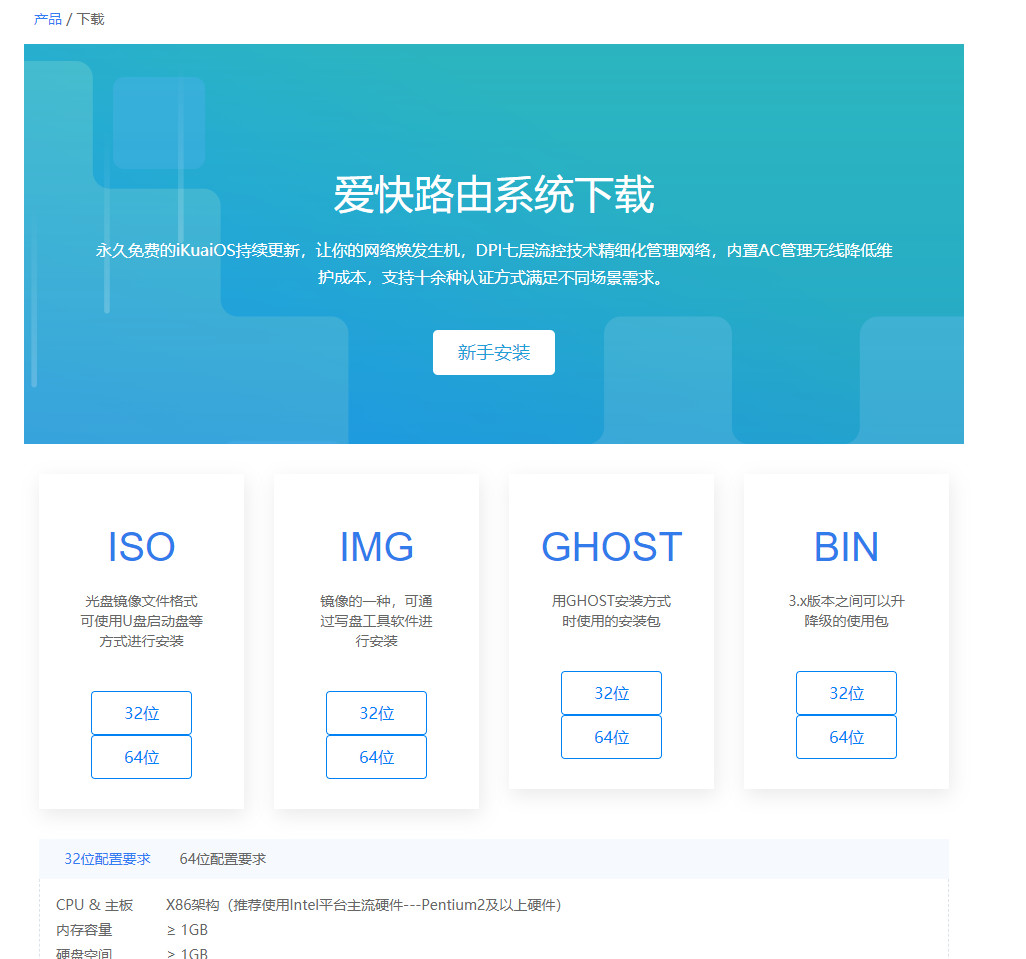Screen dimensions: 1026x959
Task: Click the 爱快路由系统下载 banner title
Action: 493,195
